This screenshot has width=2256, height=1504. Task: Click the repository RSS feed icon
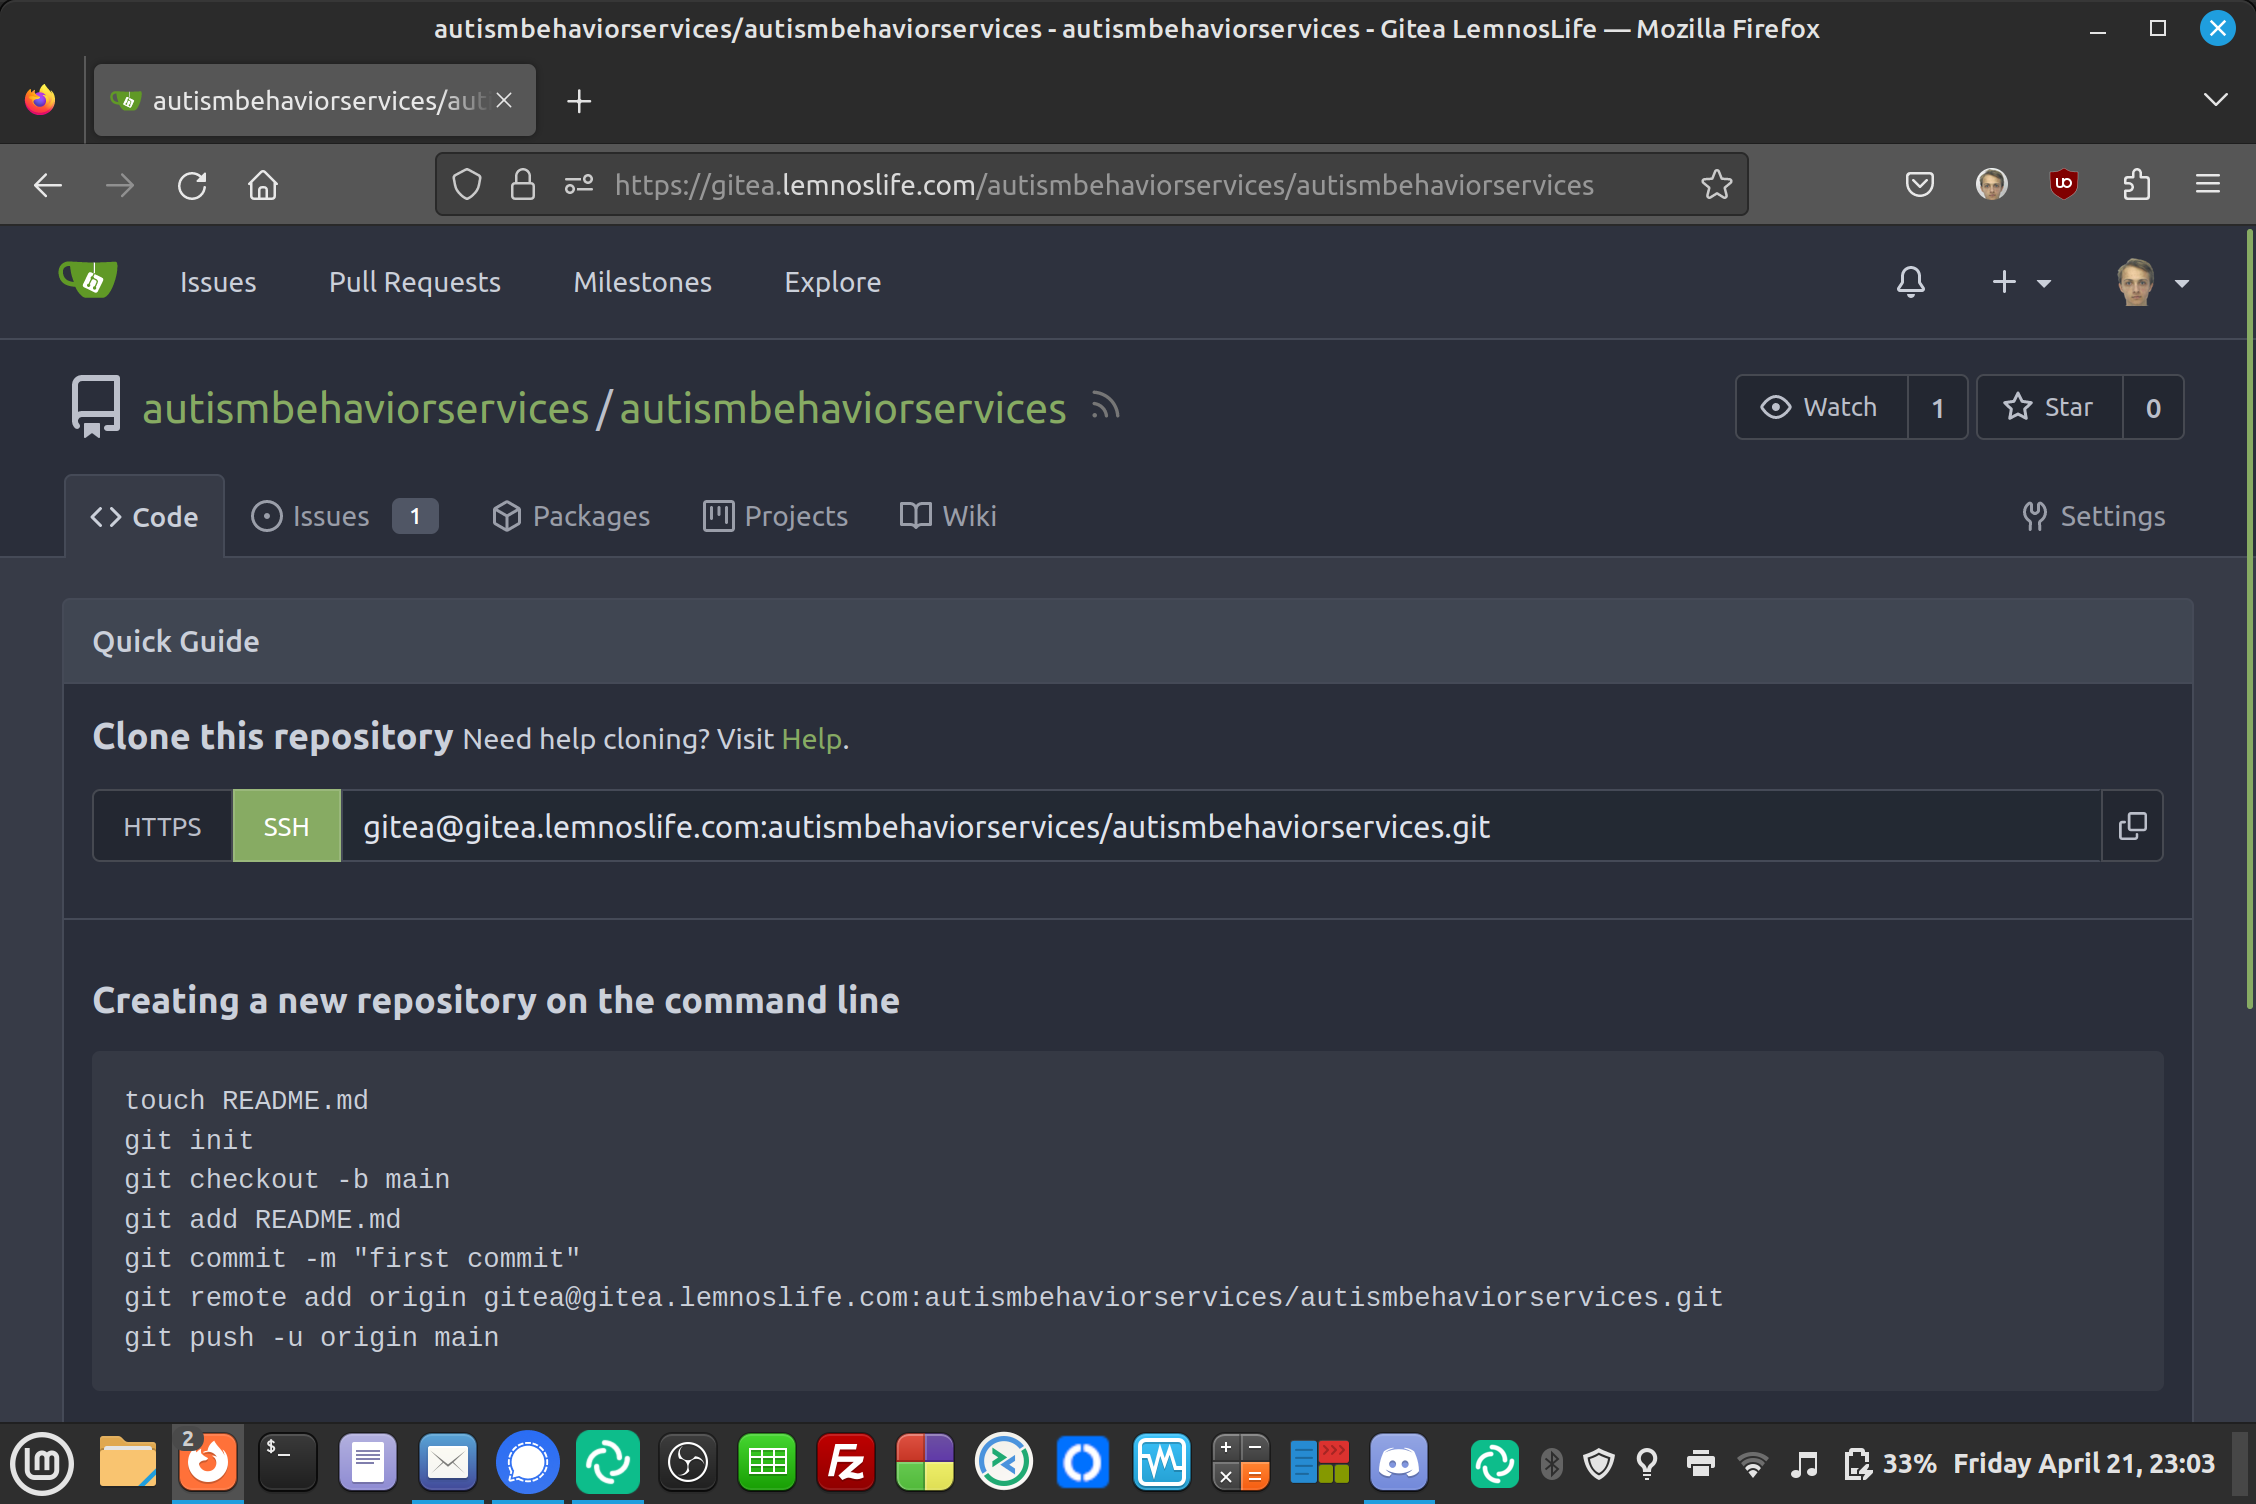pos(1105,407)
